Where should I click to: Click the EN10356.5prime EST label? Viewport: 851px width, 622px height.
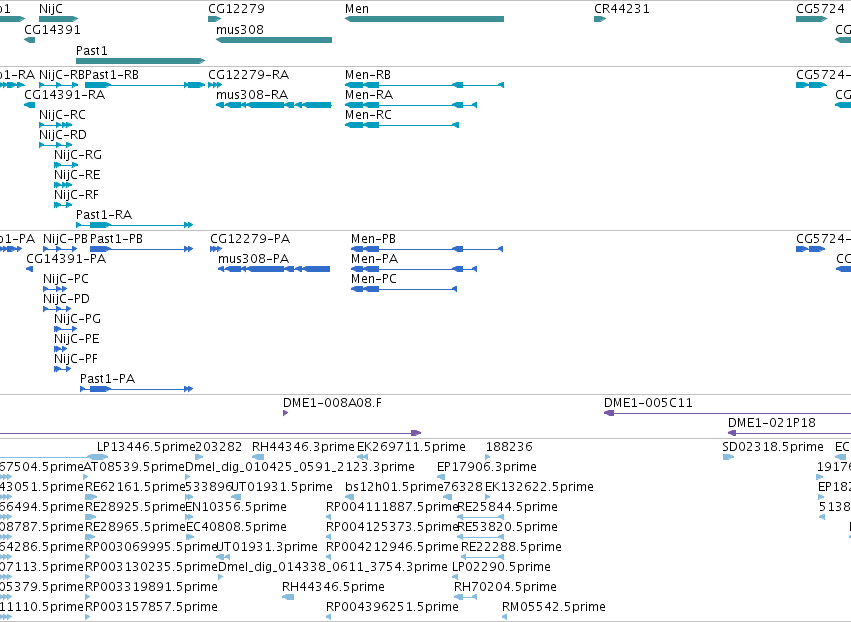[x=236, y=507]
